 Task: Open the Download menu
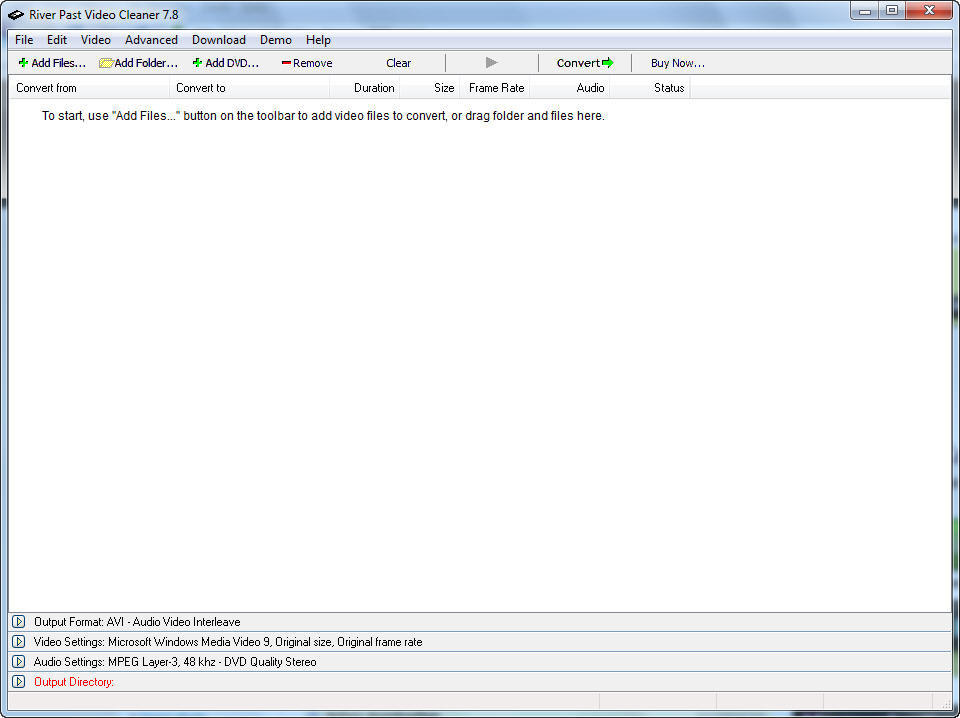pos(219,40)
